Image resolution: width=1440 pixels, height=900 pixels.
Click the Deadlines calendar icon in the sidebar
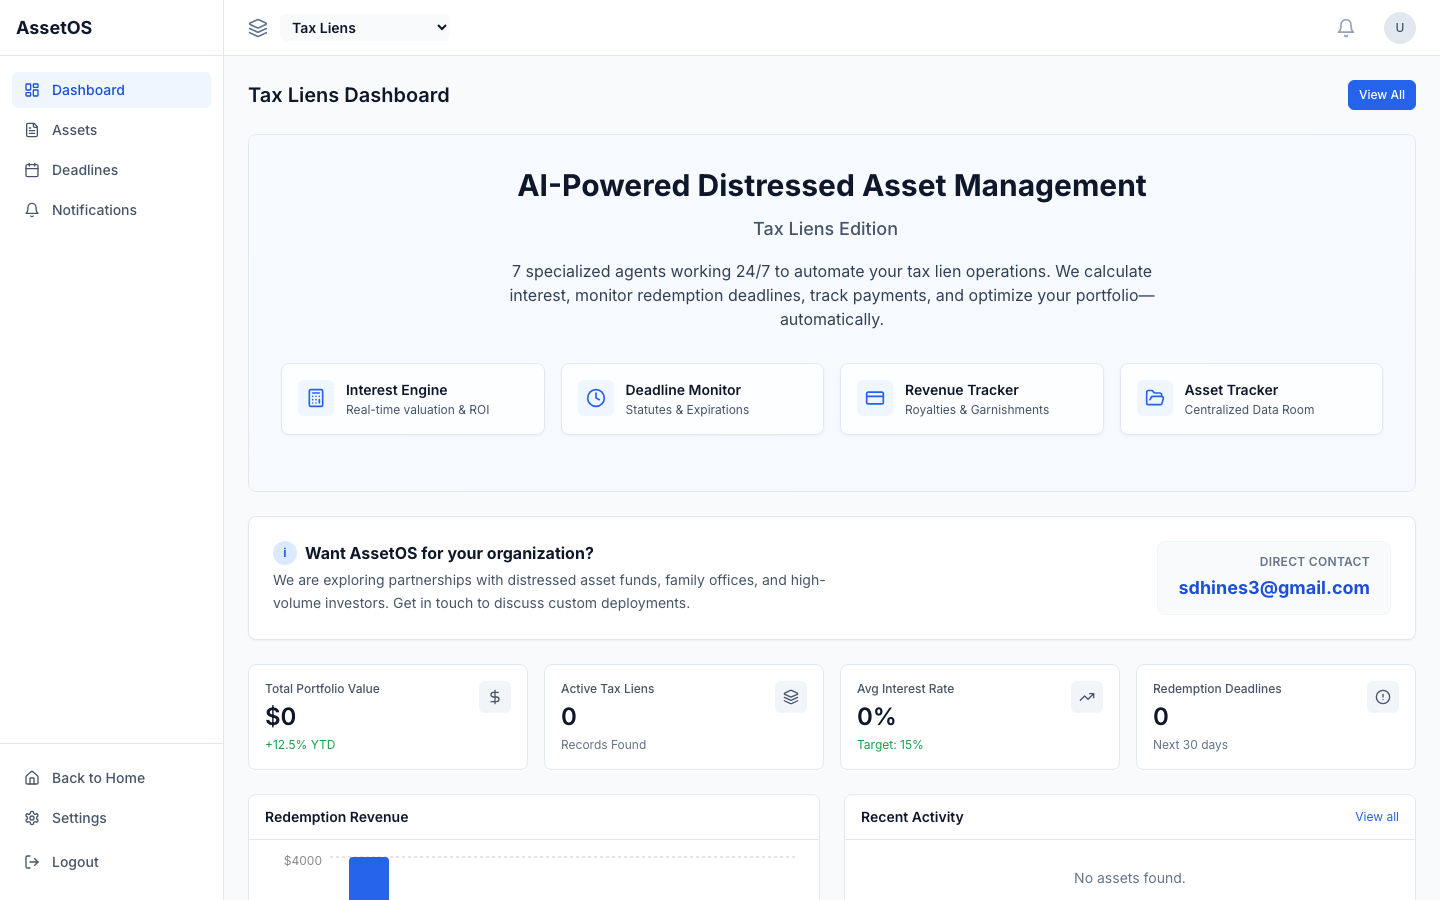32,170
